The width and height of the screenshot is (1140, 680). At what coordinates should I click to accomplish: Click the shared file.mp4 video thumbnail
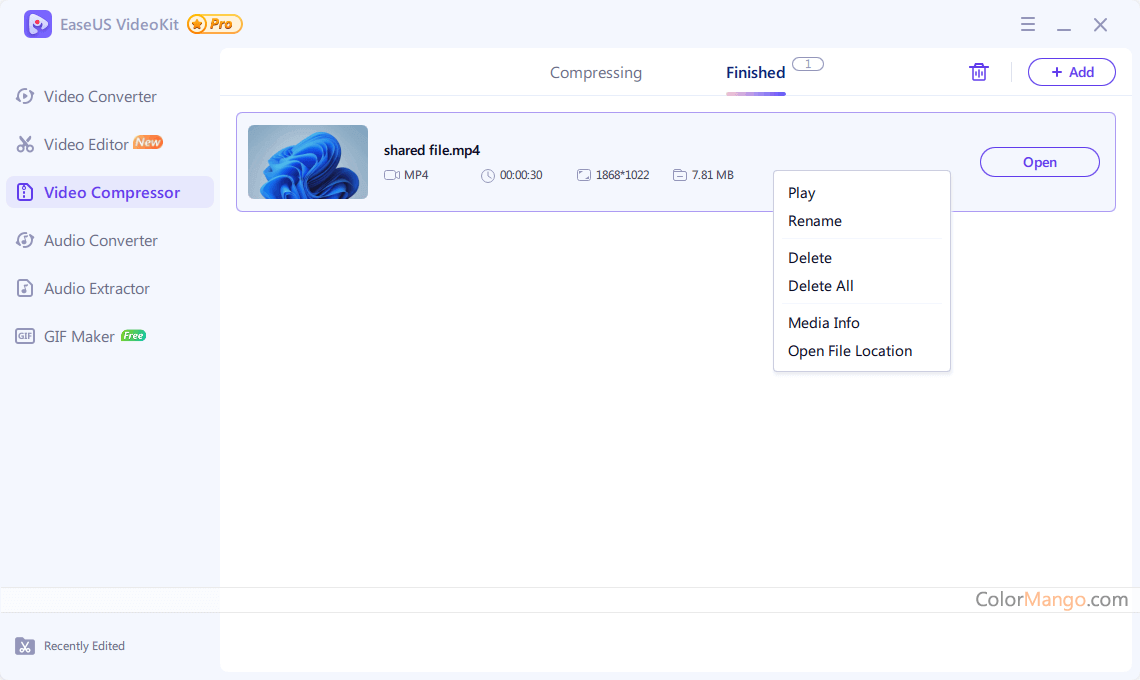tap(308, 162)
